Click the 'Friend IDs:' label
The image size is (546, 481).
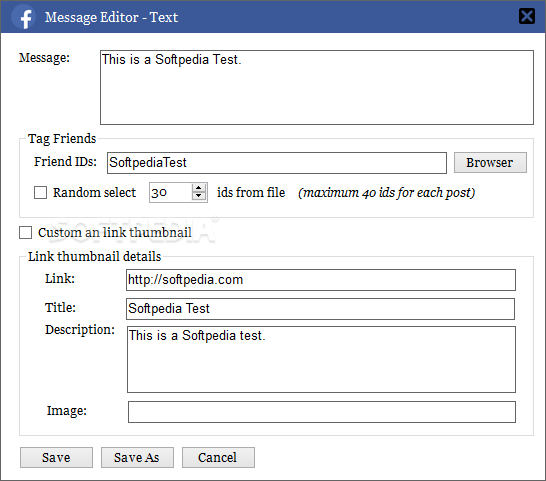(x=65, y=162)
